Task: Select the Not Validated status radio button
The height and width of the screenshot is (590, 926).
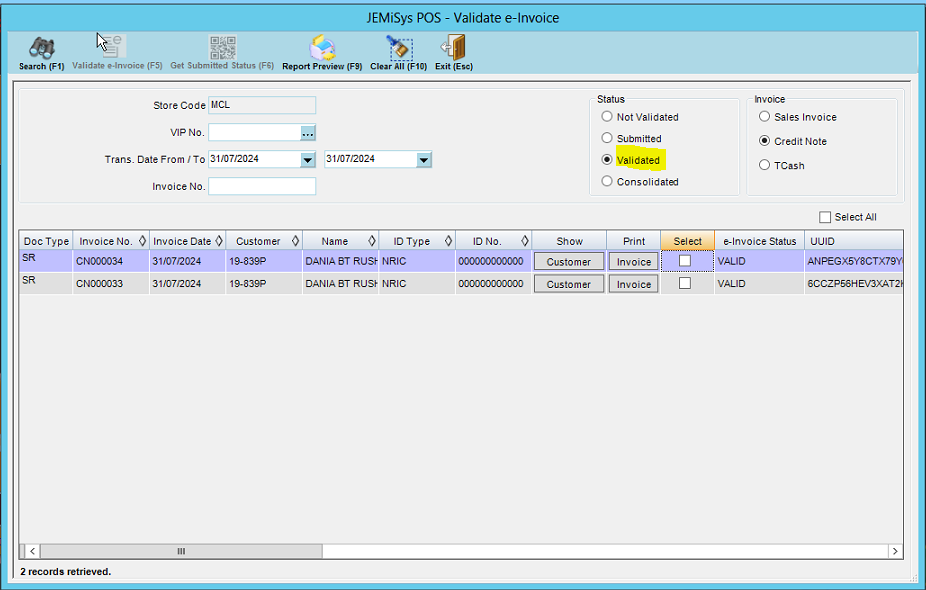Action: point(607,116)
